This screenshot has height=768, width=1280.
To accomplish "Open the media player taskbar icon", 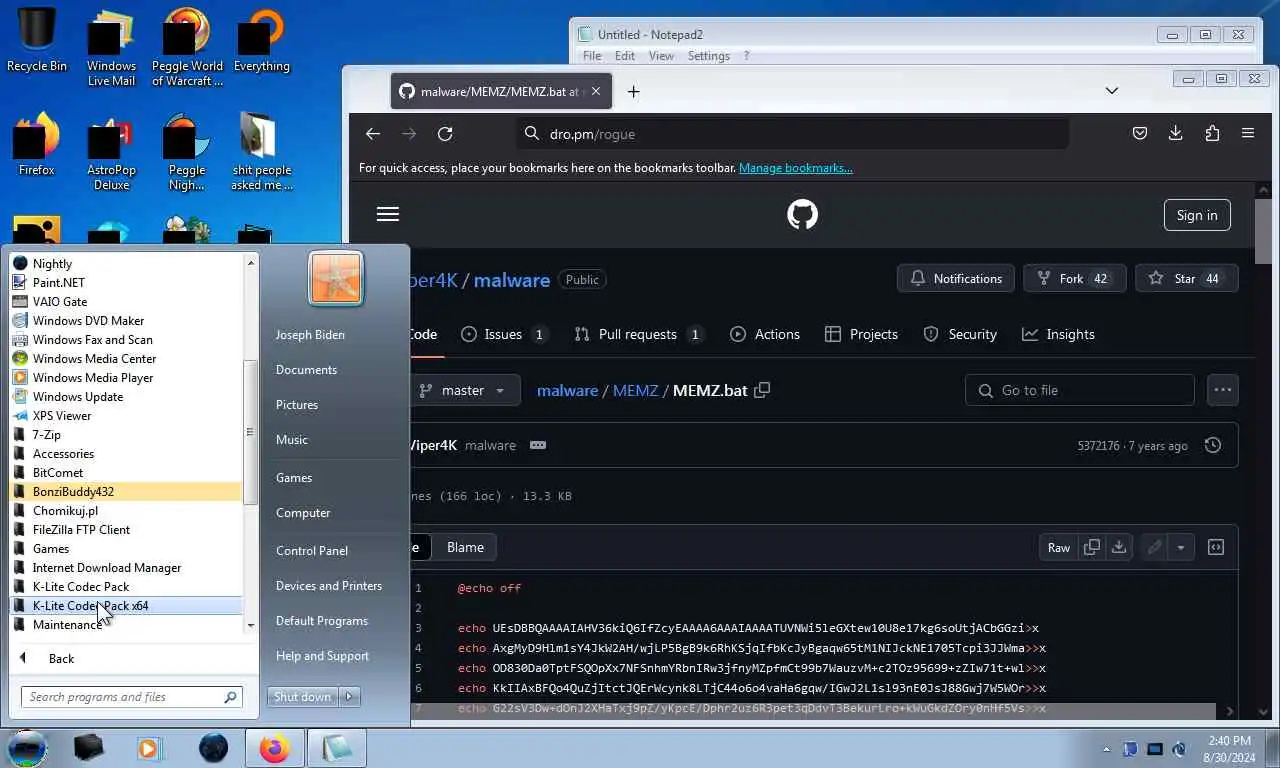I will tap(149, 748).
